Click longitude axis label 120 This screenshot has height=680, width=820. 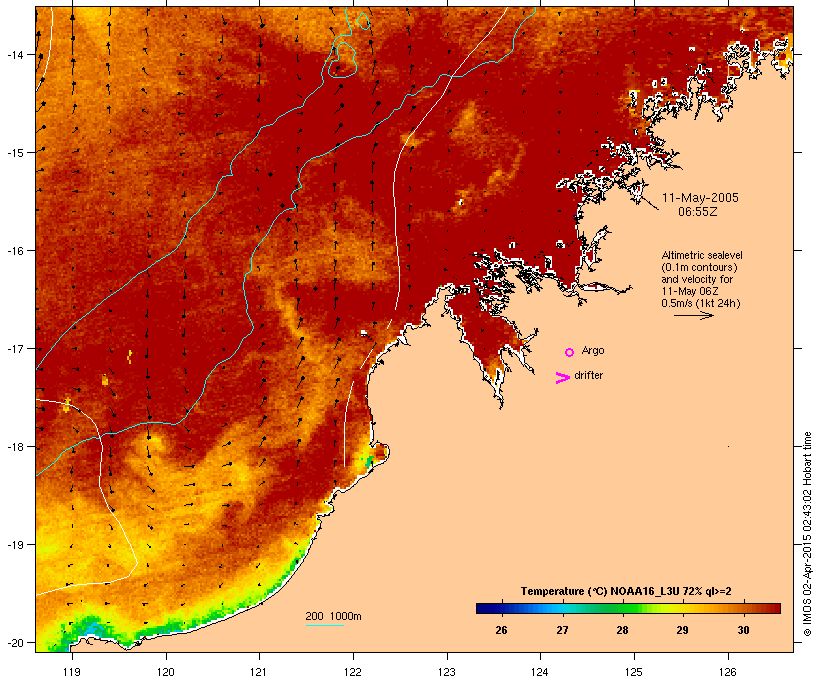166,672
